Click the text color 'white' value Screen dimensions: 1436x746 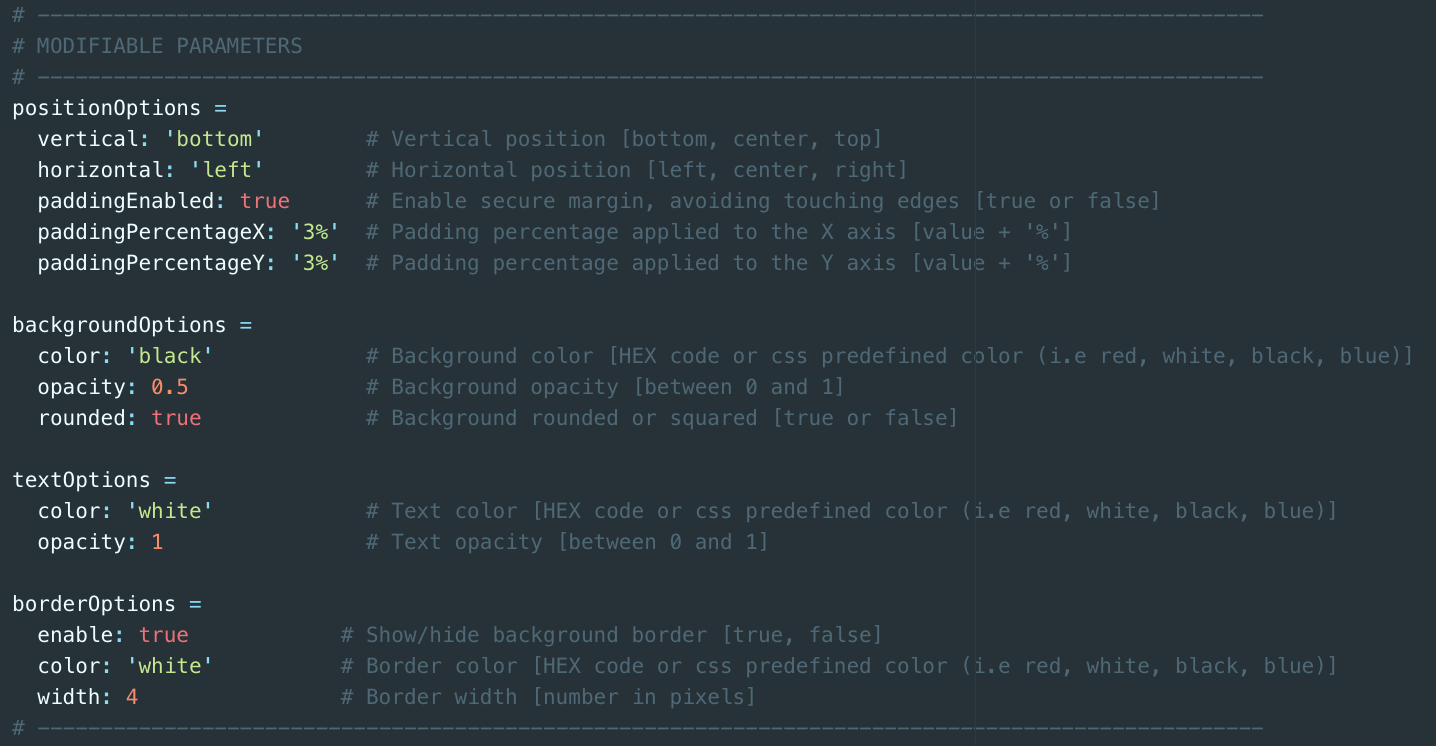[170, 511]
